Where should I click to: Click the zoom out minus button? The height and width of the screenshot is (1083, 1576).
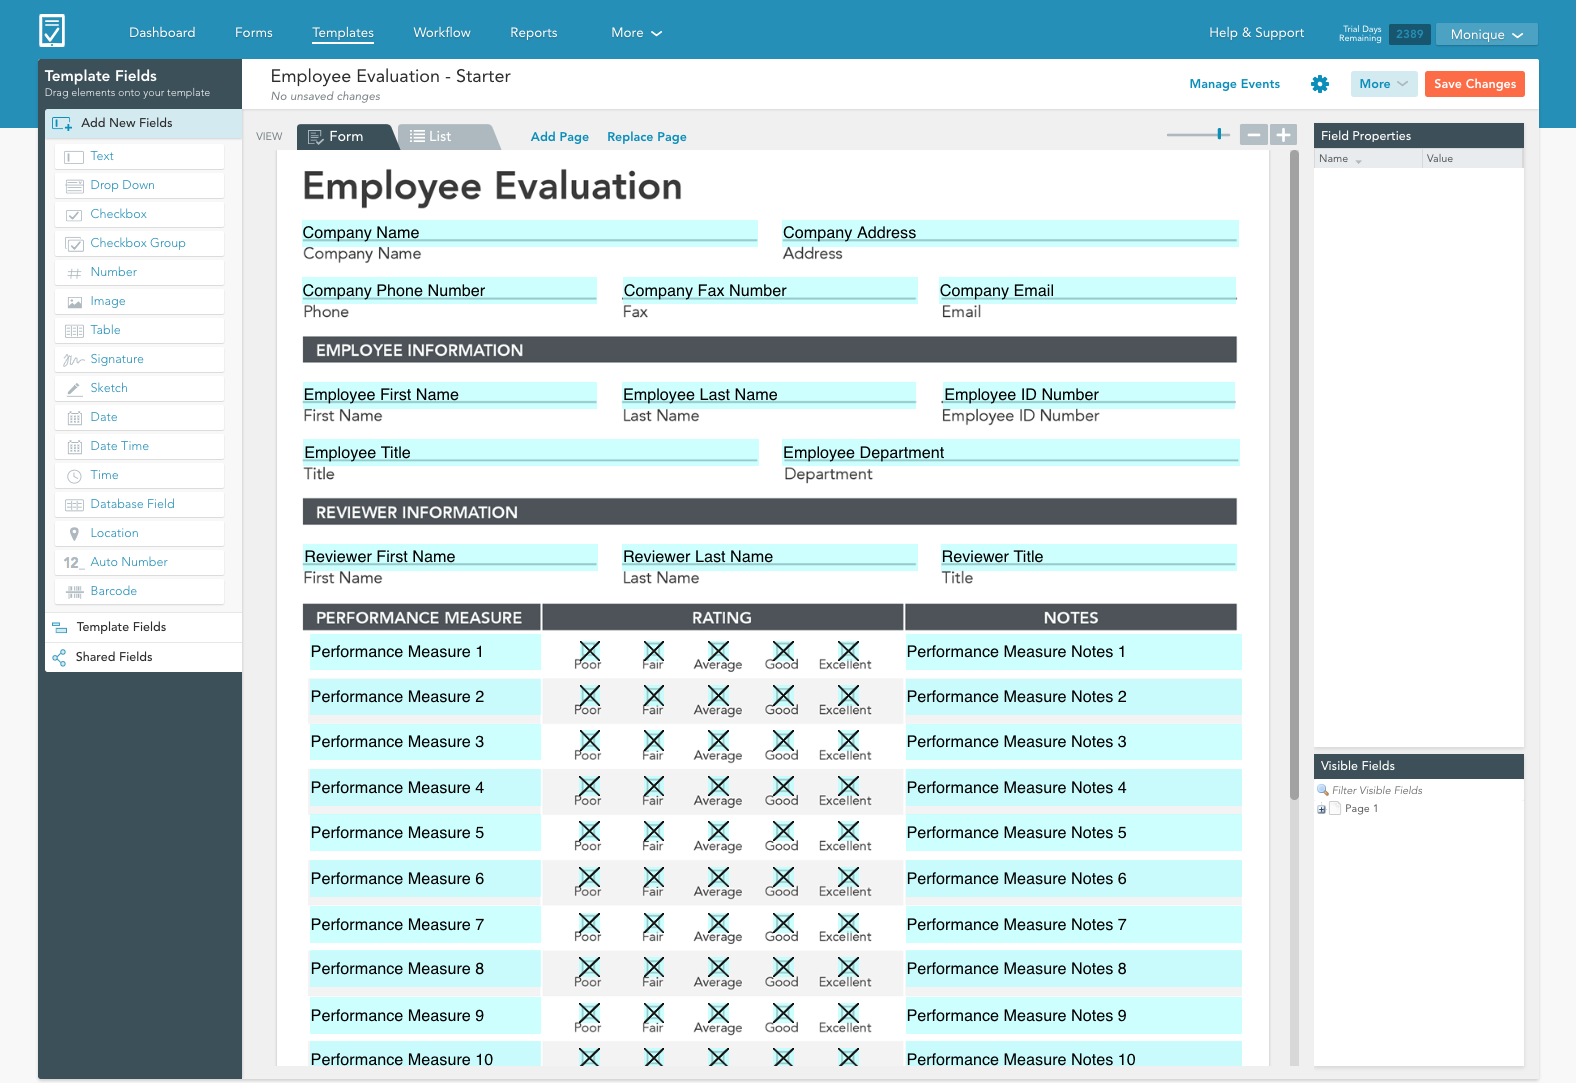tap(1254, 135)
